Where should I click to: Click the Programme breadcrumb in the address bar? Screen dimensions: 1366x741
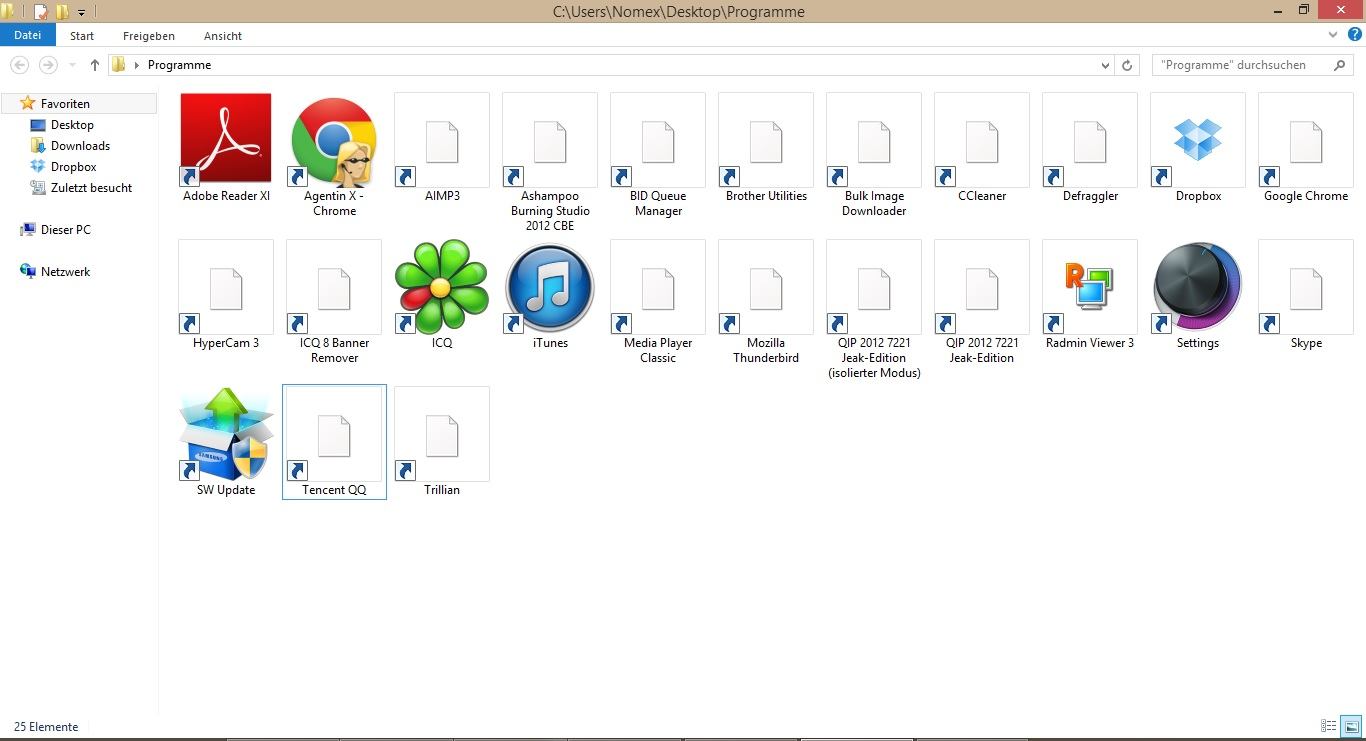(x=179, y=65)
